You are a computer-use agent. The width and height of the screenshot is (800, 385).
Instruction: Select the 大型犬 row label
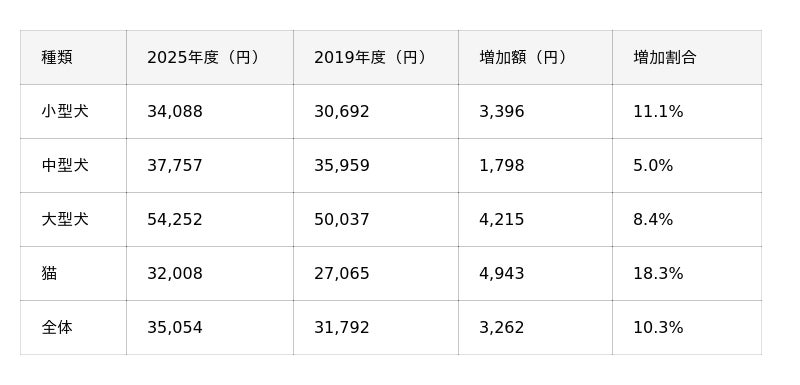[x=73, y=219]
